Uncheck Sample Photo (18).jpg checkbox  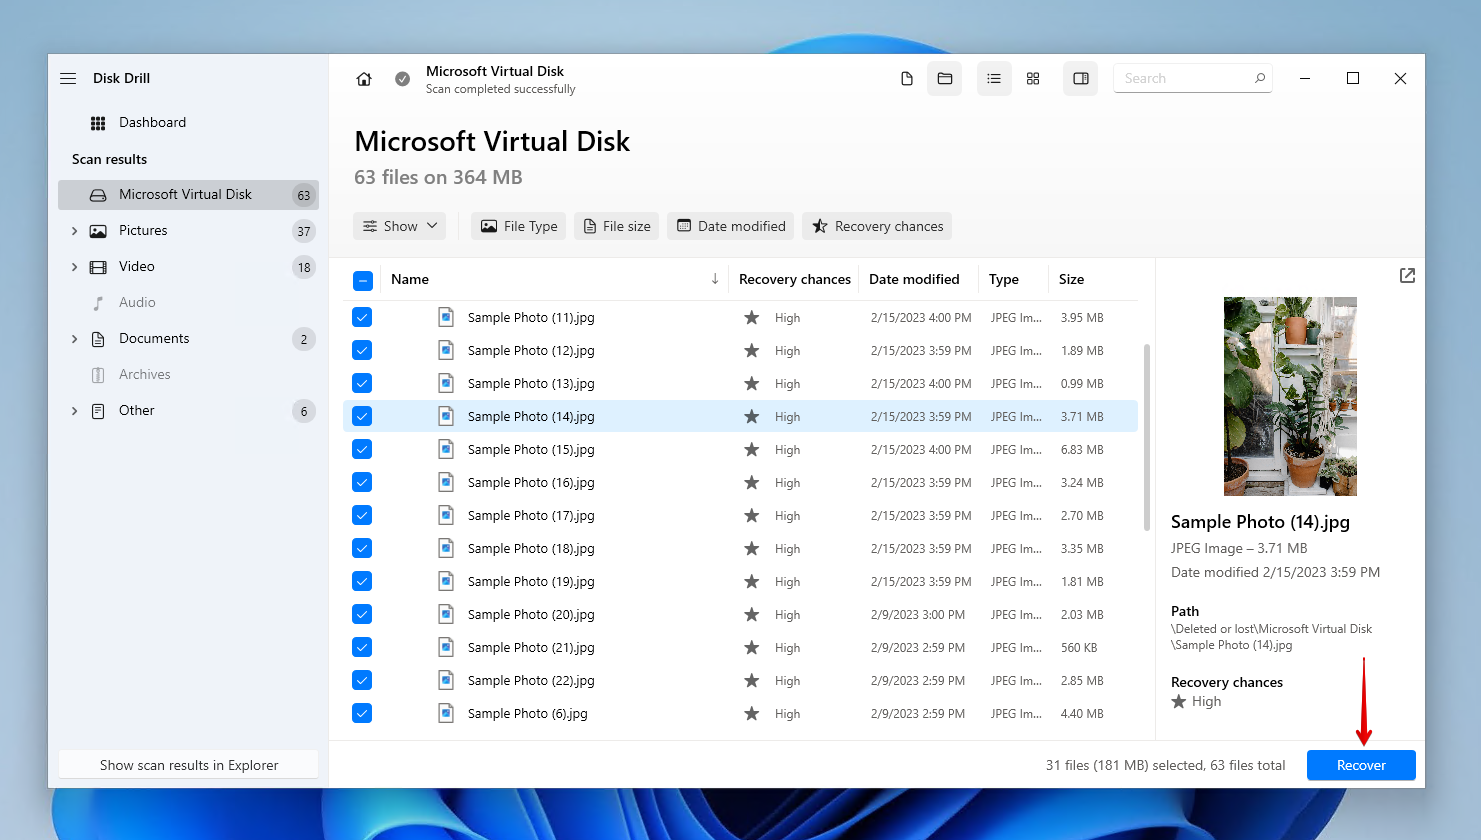[x=362, y=548]
